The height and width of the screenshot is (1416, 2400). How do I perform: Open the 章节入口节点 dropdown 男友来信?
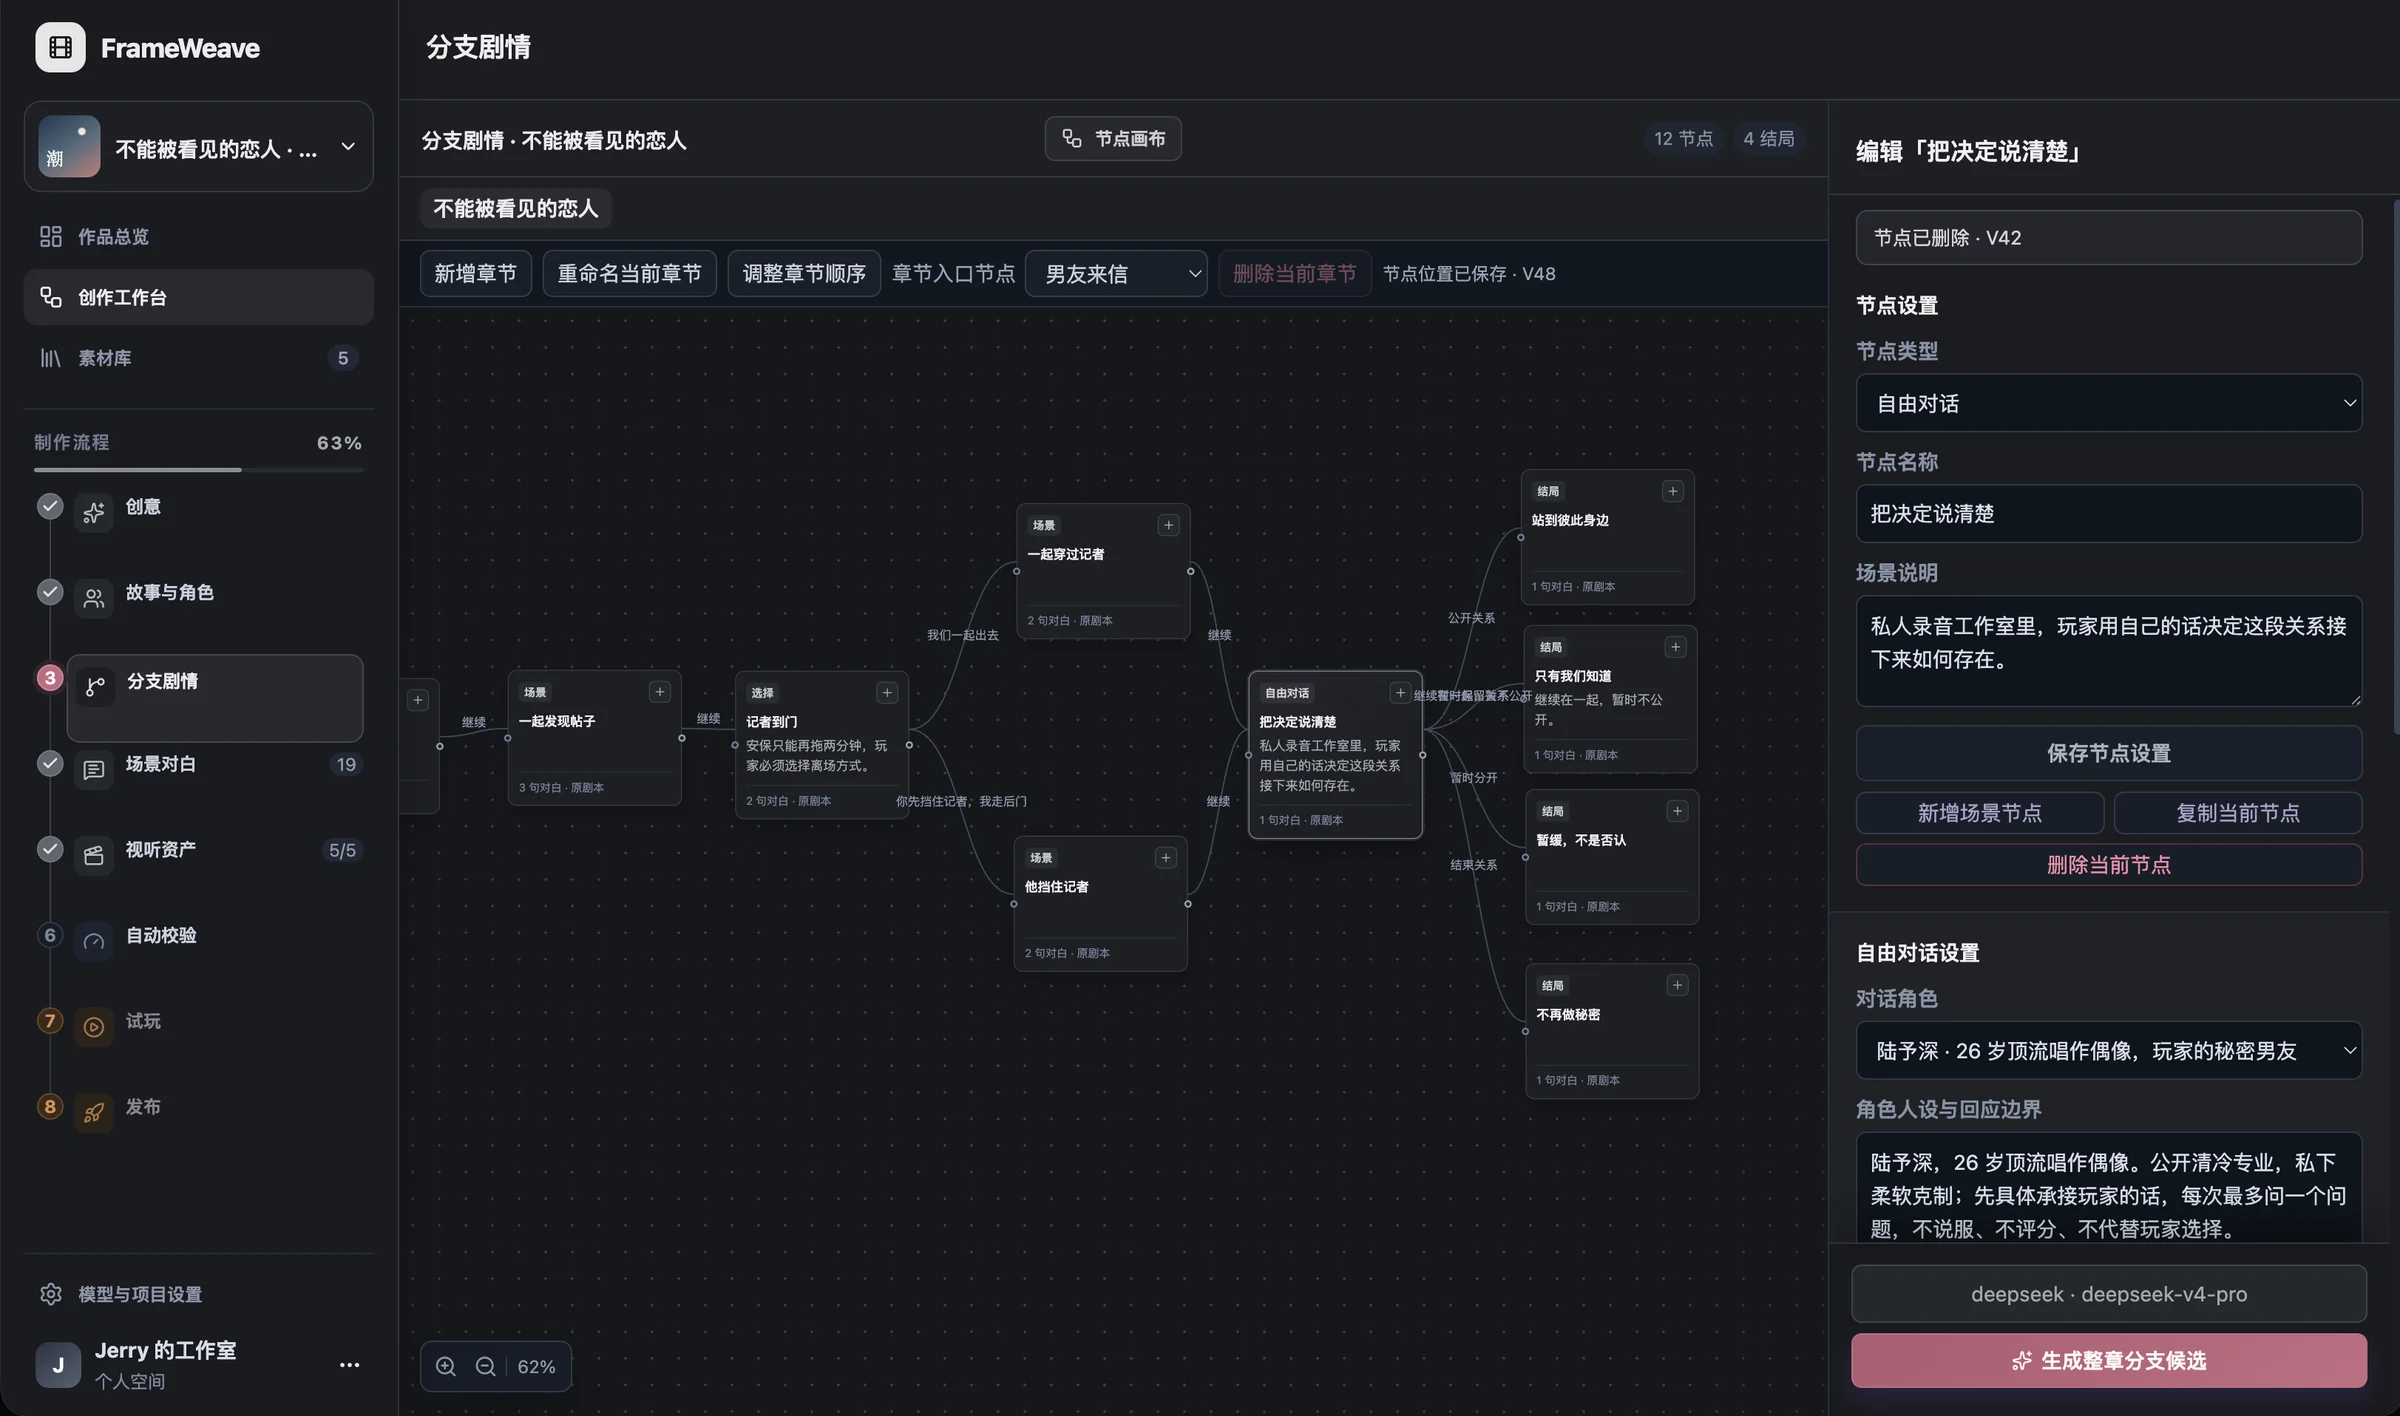point(1116,273)
